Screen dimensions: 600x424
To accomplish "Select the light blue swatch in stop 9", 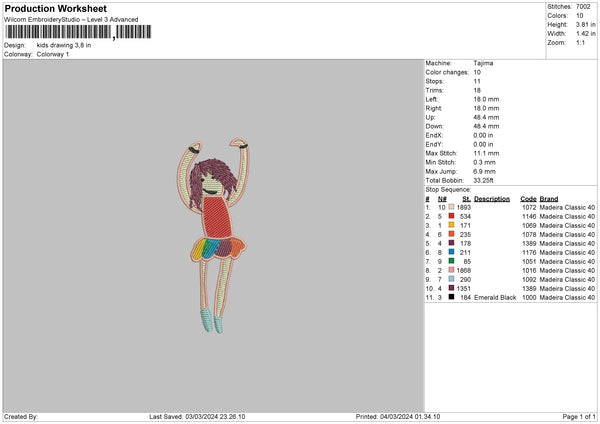I will pos(453,279).
